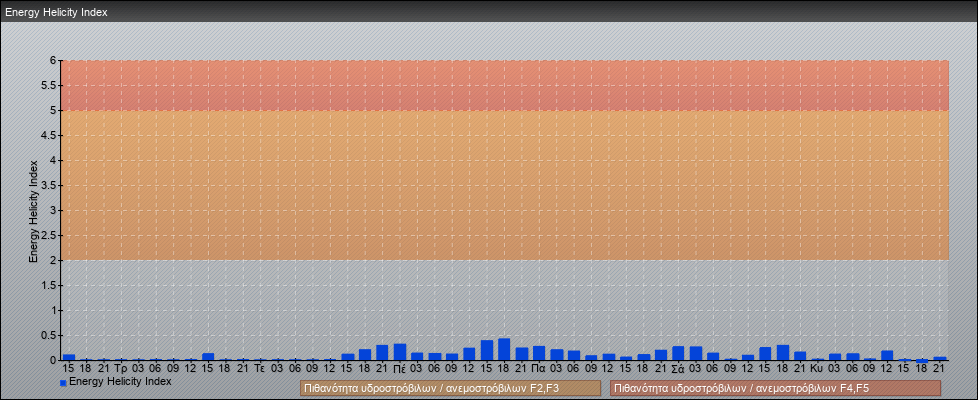
Task: Click the bar above the Σά label
Action: pyautogui.click(x=678, y=353)
